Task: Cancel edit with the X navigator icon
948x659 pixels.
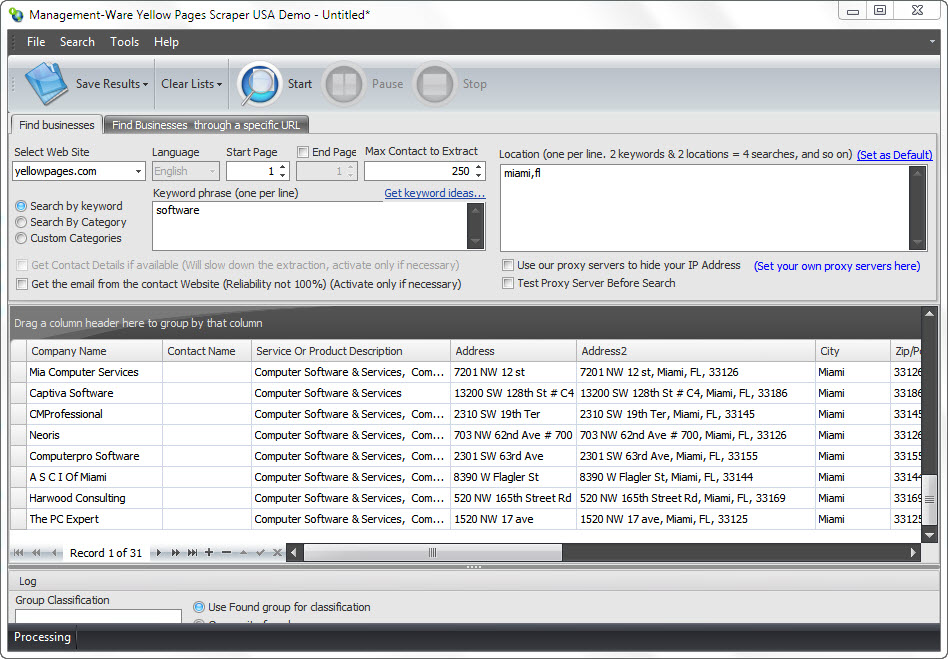Action: click(x=277, y=552)
